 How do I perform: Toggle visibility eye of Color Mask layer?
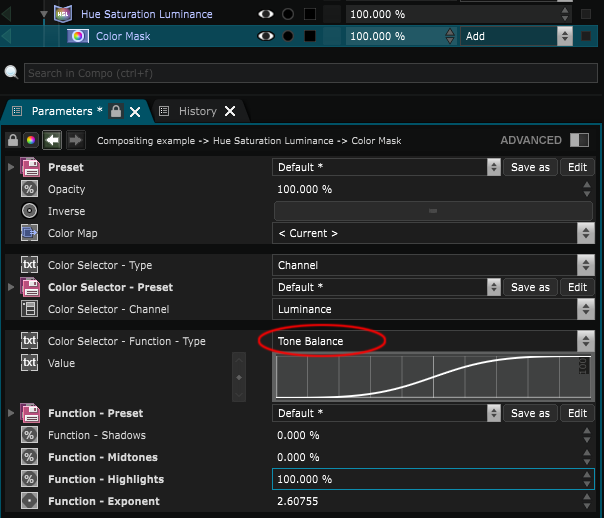point(266,36)
